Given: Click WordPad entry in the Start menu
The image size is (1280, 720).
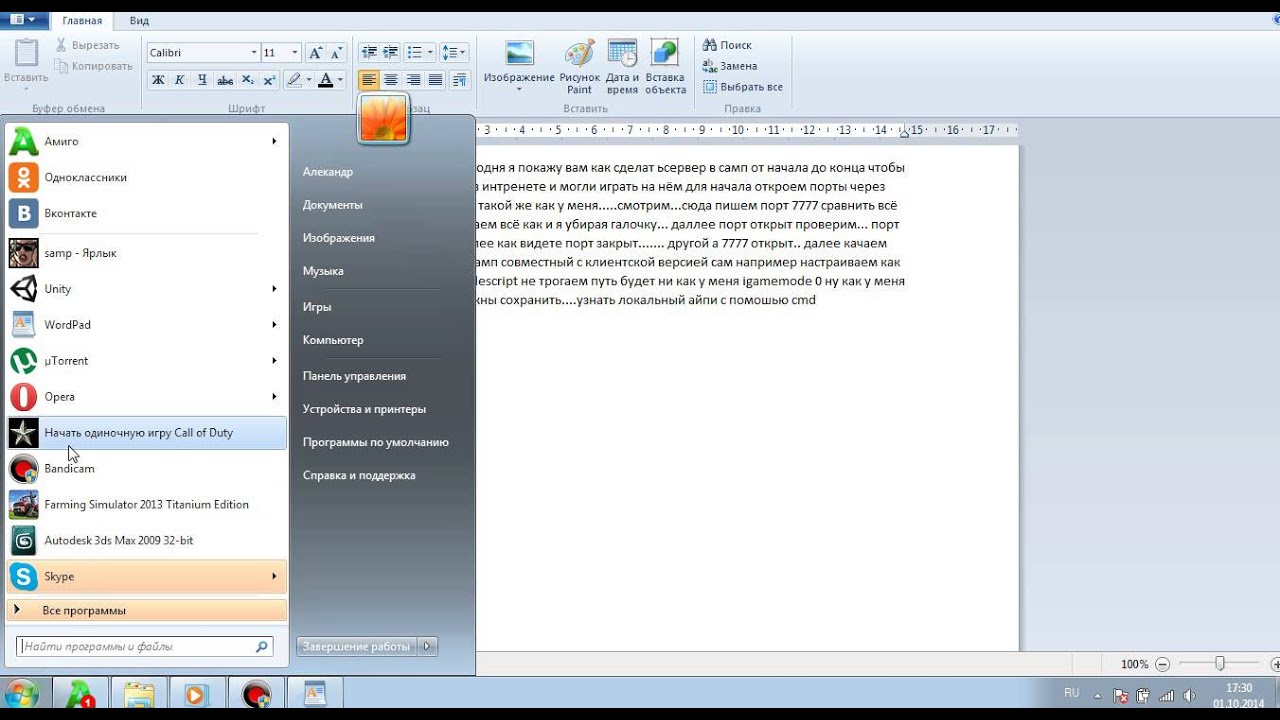Looking at the screenshot, I should point(147,325).
